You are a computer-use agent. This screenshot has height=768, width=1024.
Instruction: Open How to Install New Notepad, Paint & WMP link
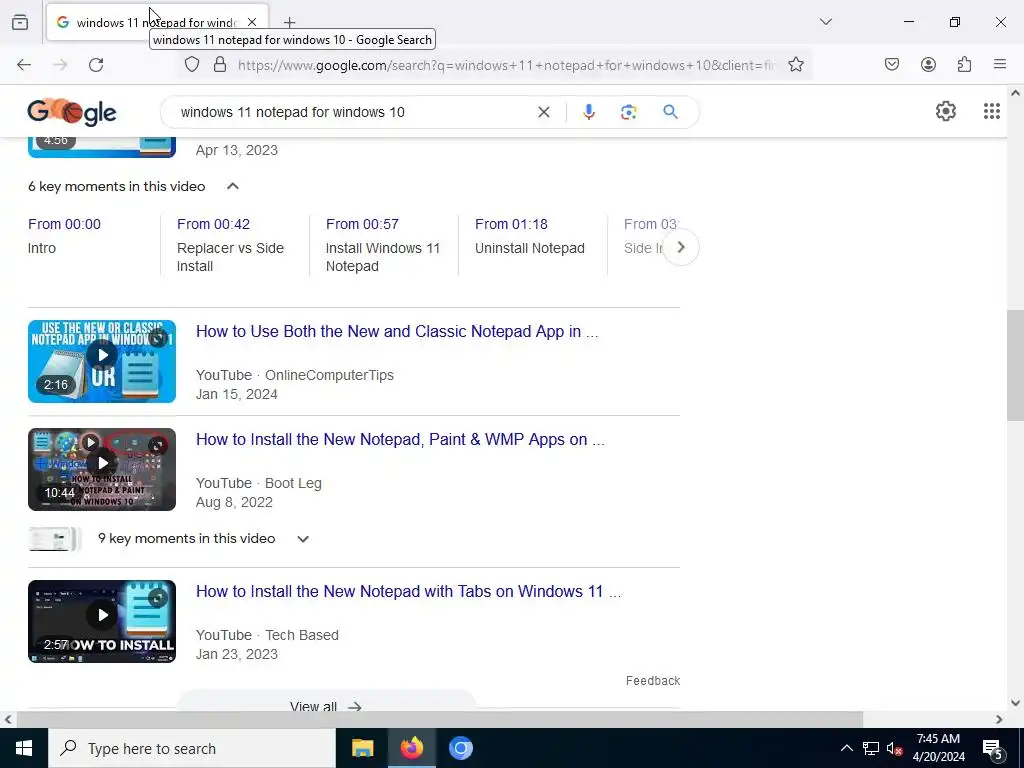coord(400,440)
